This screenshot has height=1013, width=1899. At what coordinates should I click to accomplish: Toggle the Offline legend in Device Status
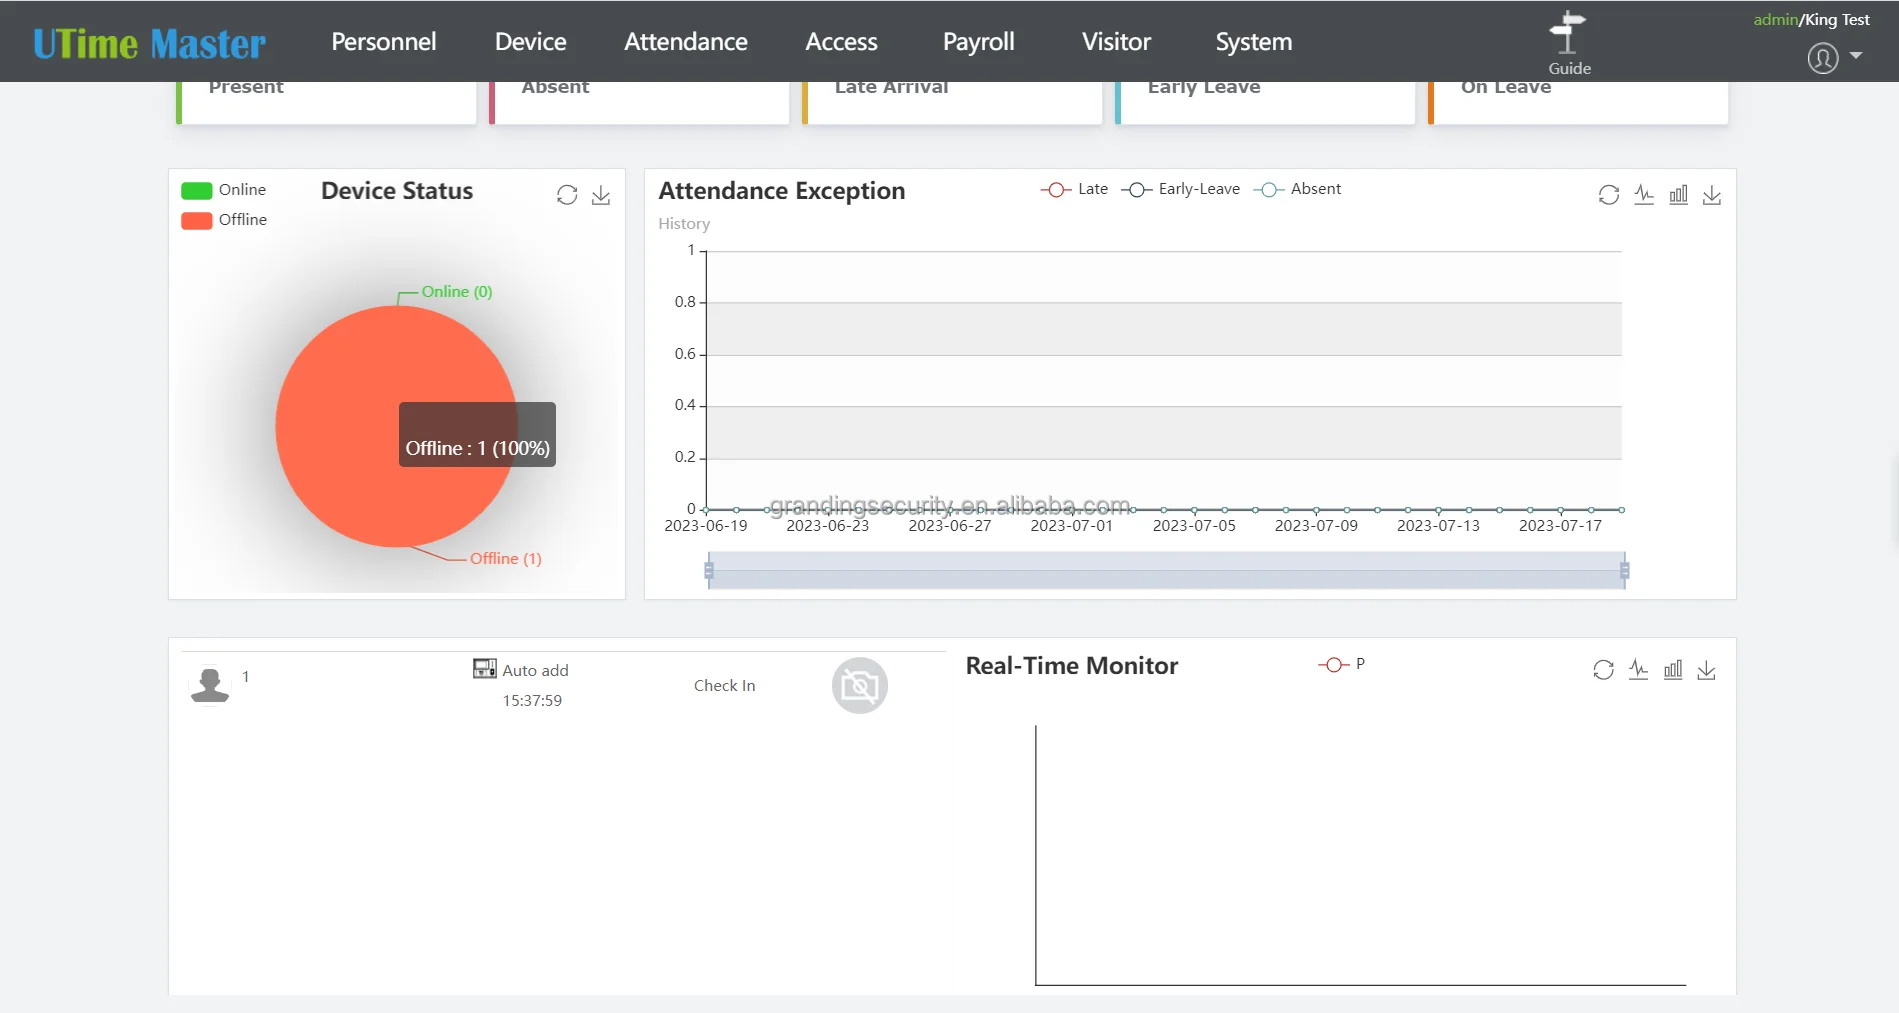coord(223,220)
